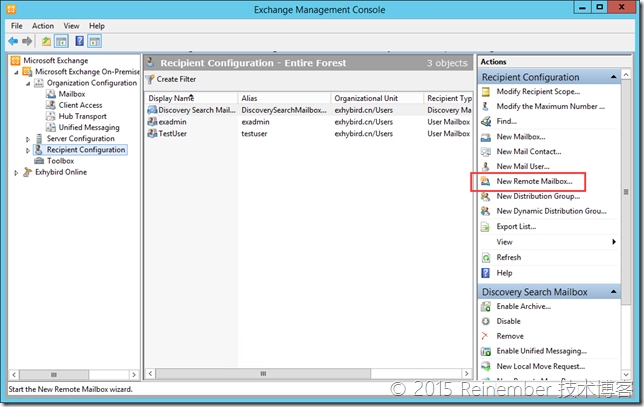The width and height of the screenshot is (644, 407).
Task: Click Create Filter link
Action: (176, 79)
